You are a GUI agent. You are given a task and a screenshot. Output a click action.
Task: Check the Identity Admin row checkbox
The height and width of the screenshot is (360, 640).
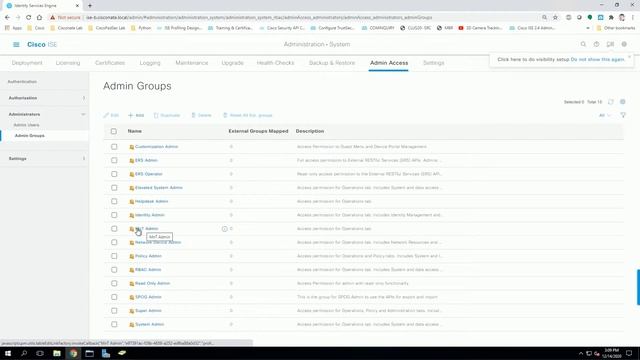pyautogui.click(x=114, y=215)
